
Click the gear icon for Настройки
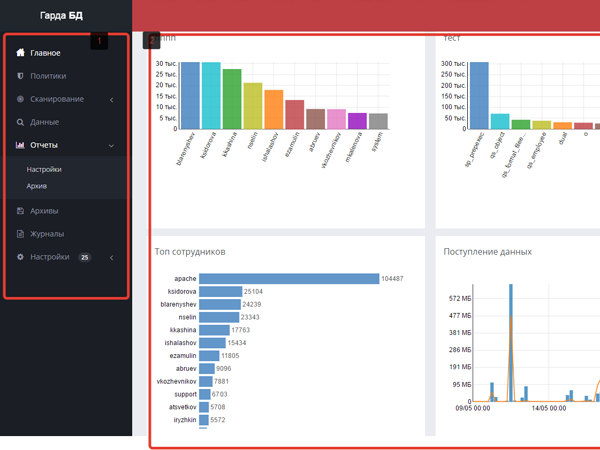(x=20, y=257)
